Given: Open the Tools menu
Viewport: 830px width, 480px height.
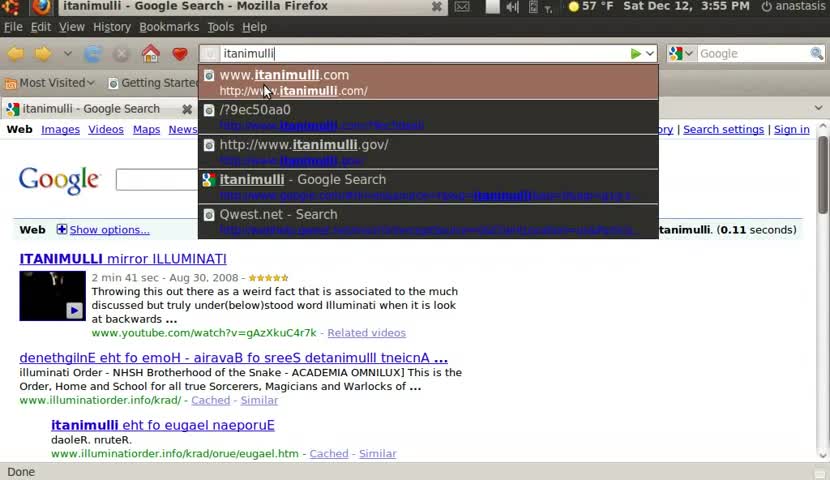Looking at the screenshot, I should pos(220,27).
